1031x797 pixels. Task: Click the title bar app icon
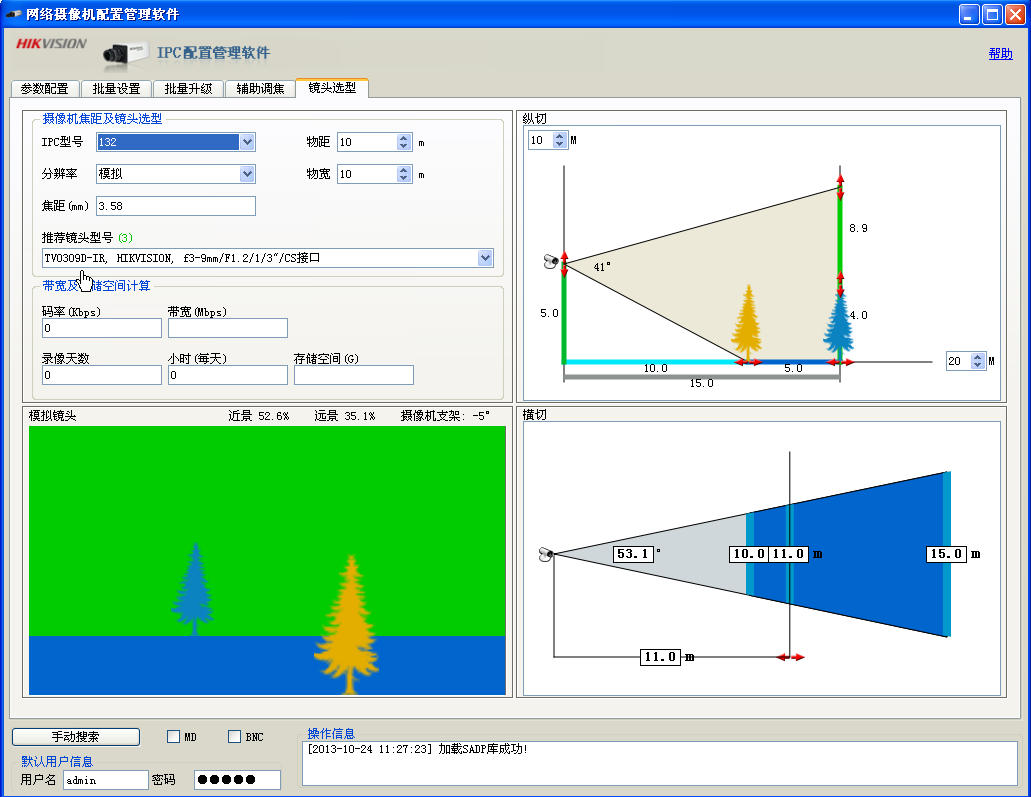[13, 14]
